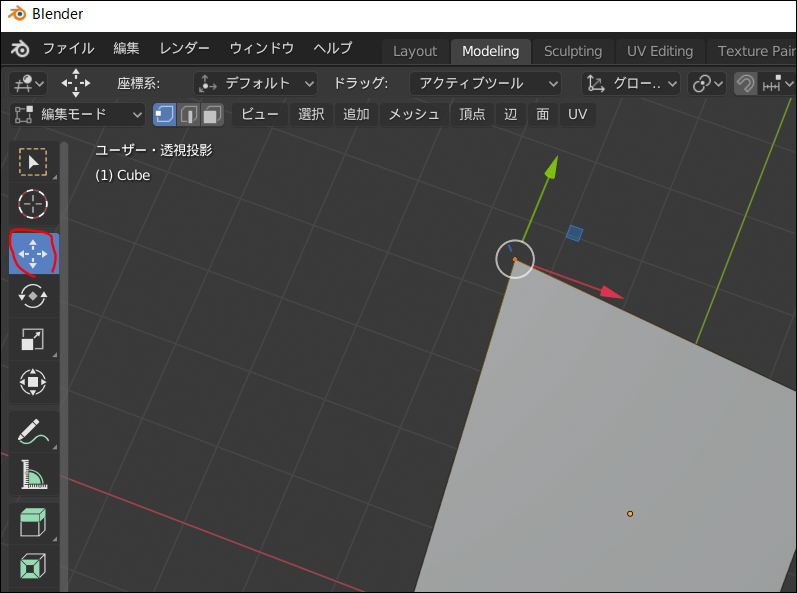The image size is (797, 593).
Task: Open the ウィンドウ menu
Action: (262, 48)
